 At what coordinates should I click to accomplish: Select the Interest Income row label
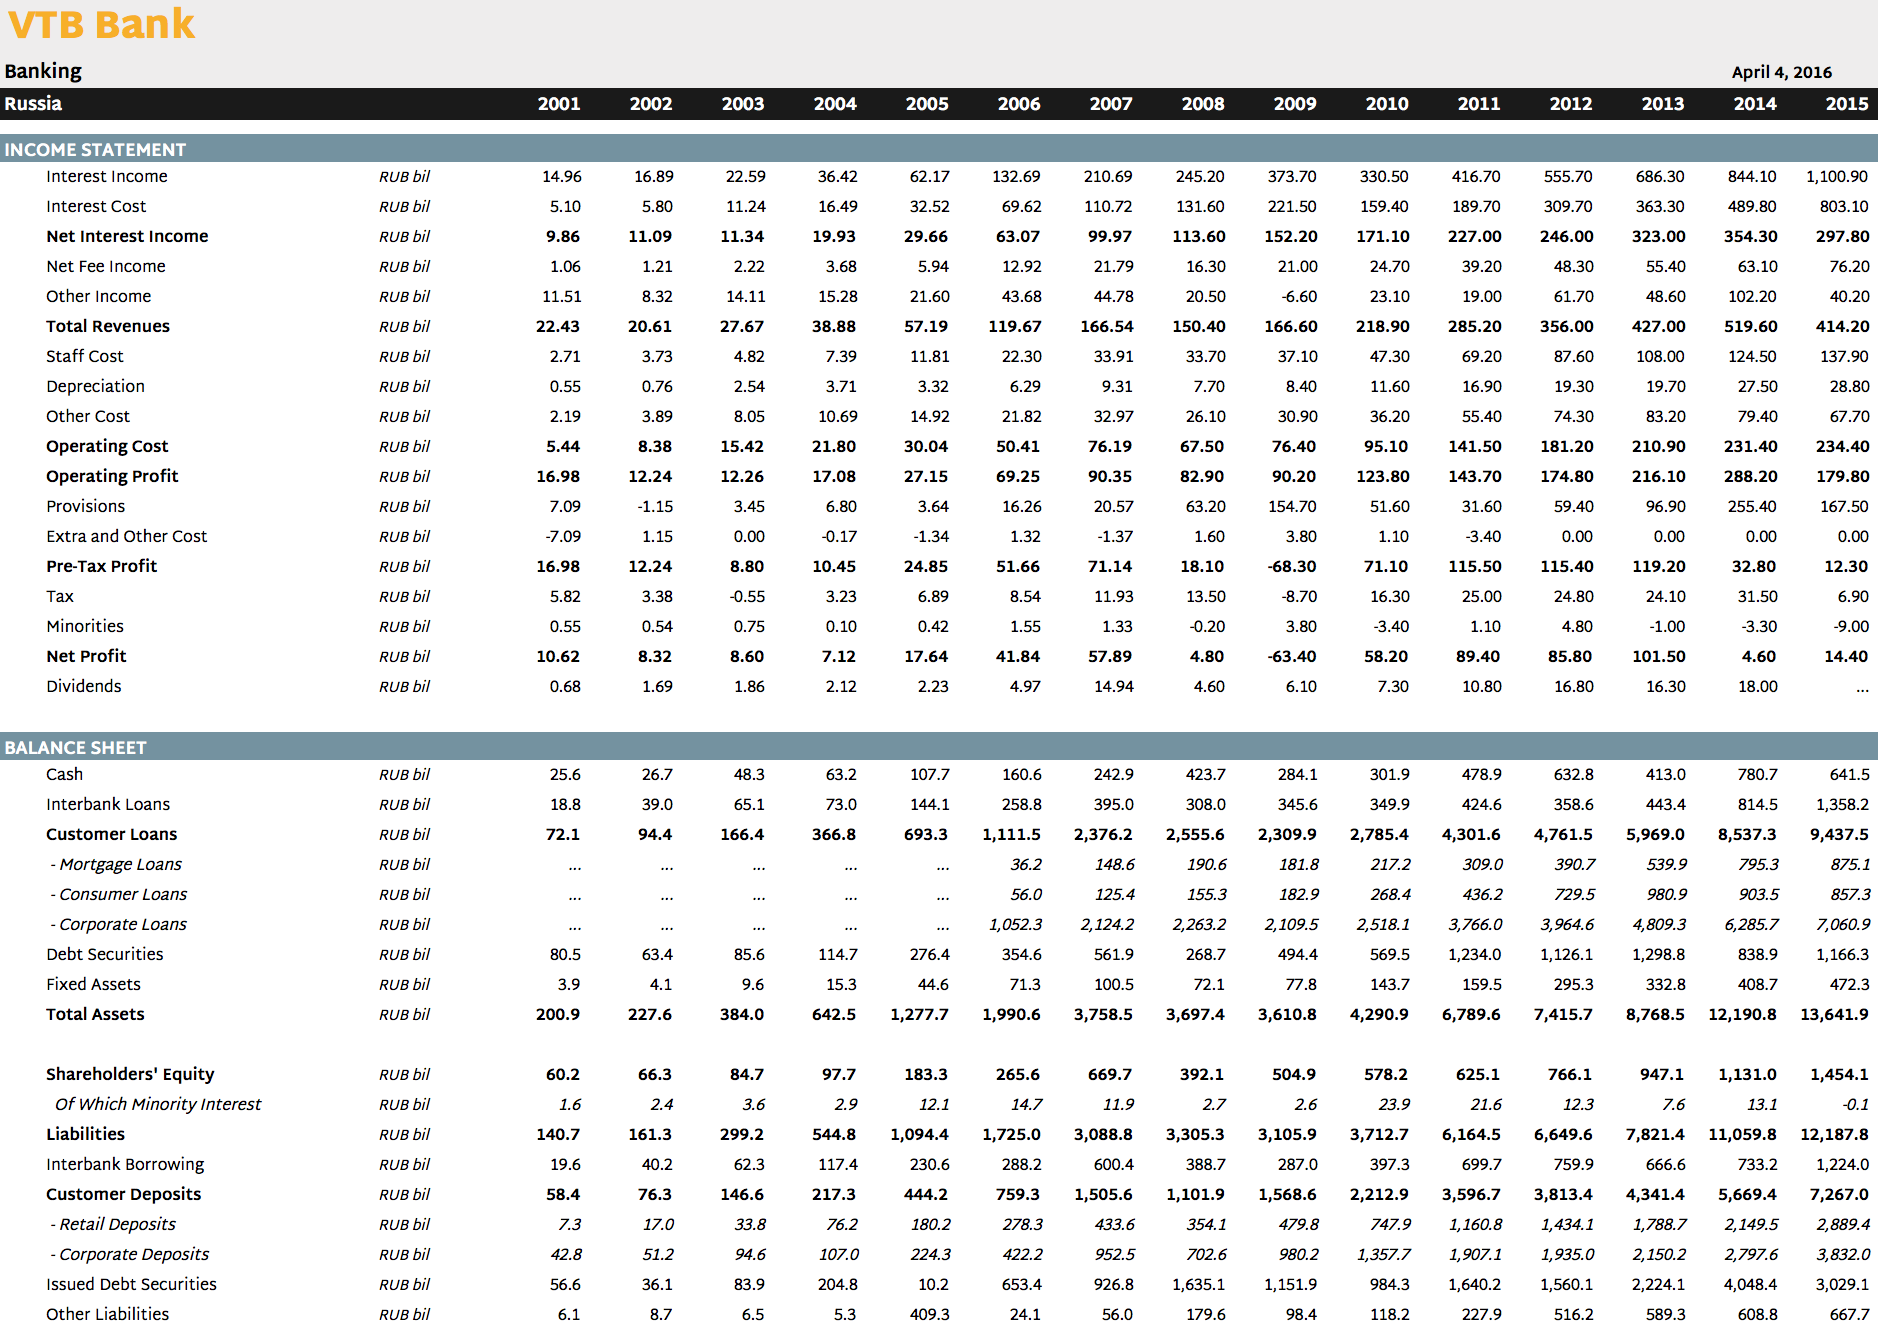(x=107, y=176)
